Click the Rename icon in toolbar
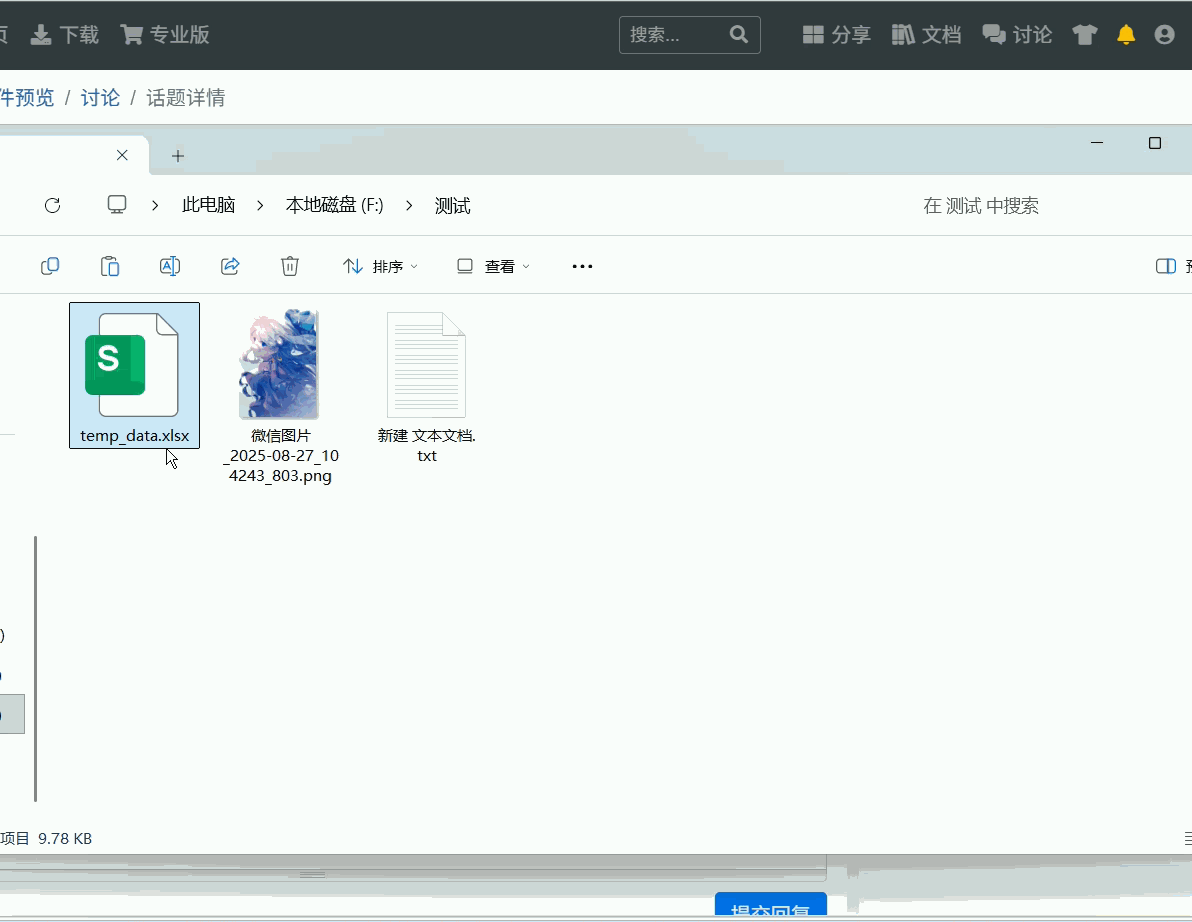The image size is (1192, 922). [x=170, y=266]
